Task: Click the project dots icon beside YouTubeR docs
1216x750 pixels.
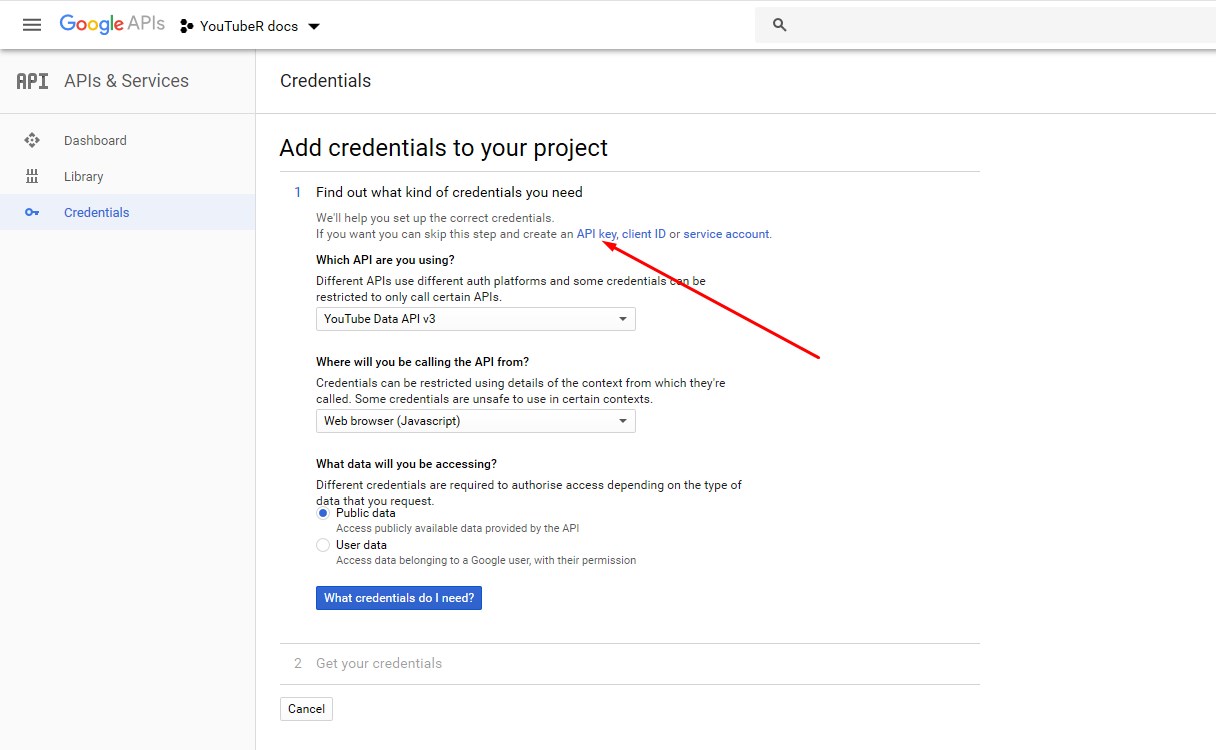Action: [x=187, y=26]
